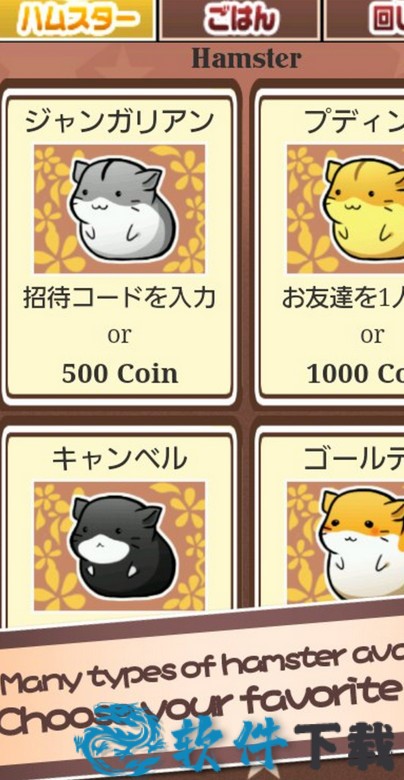Tap the black Campbell hamster picture
The width and height of the screenshot is (404, 780).
[119, 546]
